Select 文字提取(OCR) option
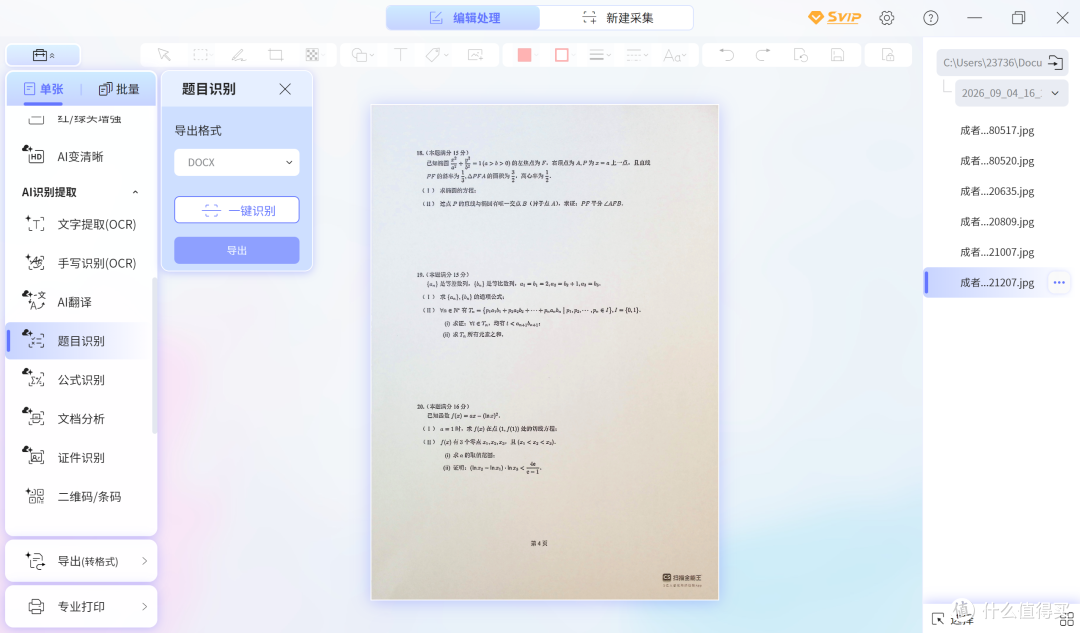Screen dimensions: 1080x633 click(x=80, y=224)
